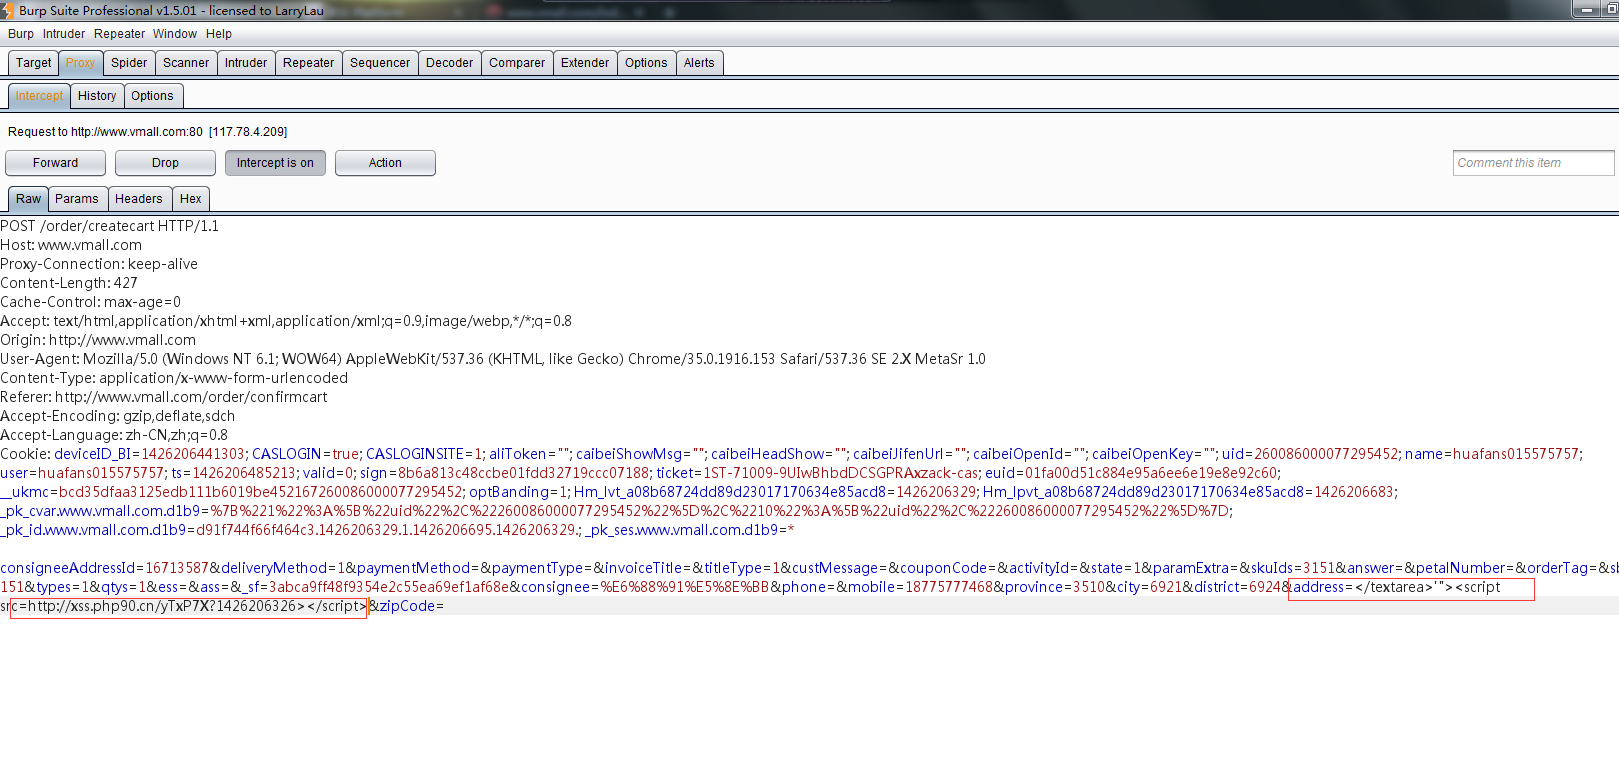Viewport: 1619px width, 772px height.
Task: Click the Burp Suite app icon in title bar
Action: click(7, 10)
